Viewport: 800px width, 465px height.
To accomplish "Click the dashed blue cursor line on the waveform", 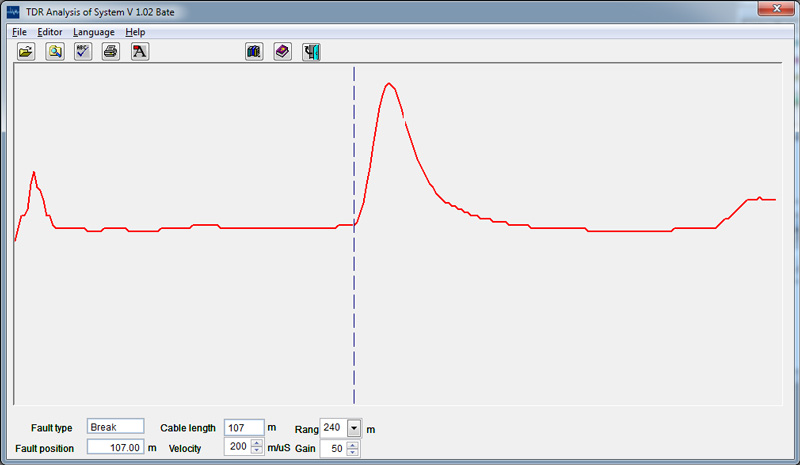I will click(x=354, y=300).
